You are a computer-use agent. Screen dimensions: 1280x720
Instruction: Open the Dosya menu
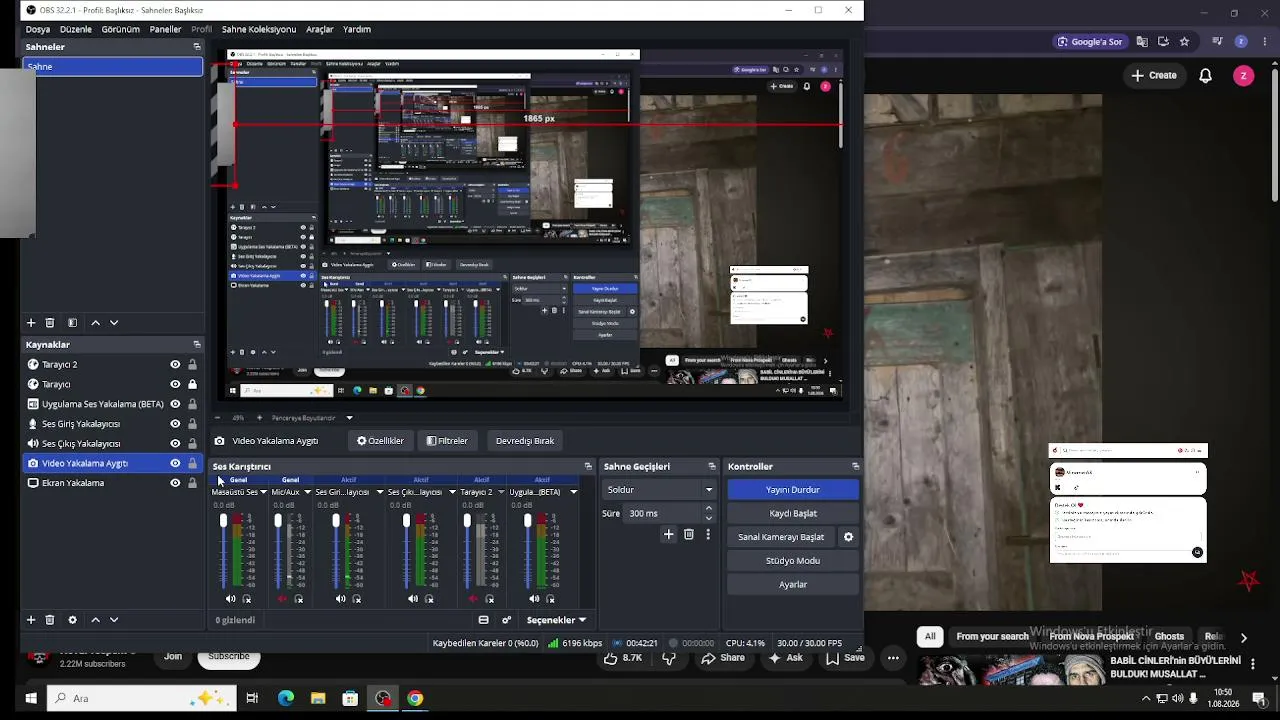[38, 30]
